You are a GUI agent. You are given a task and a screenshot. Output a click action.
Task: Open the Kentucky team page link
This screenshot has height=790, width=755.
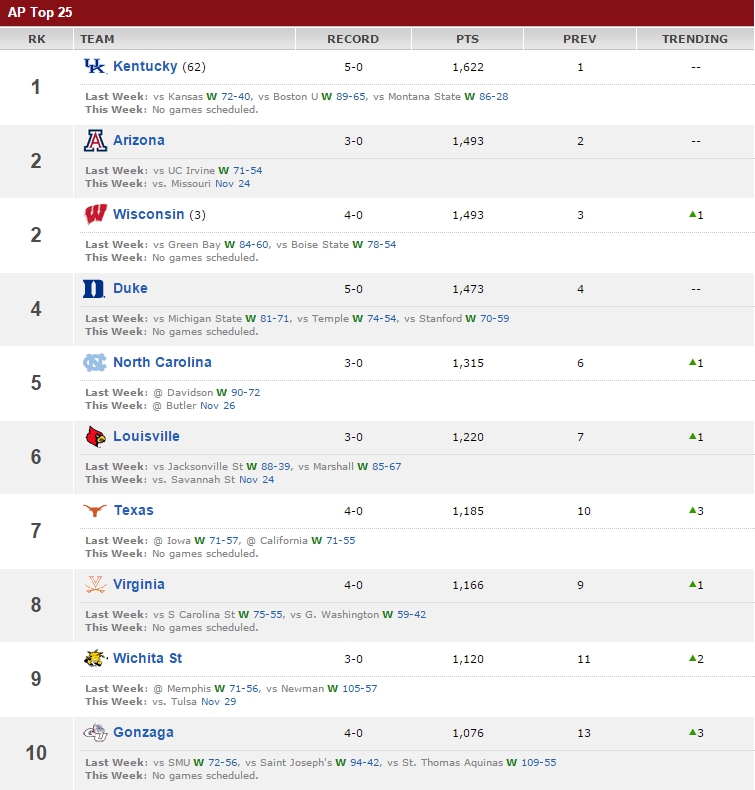click(145, 67)
